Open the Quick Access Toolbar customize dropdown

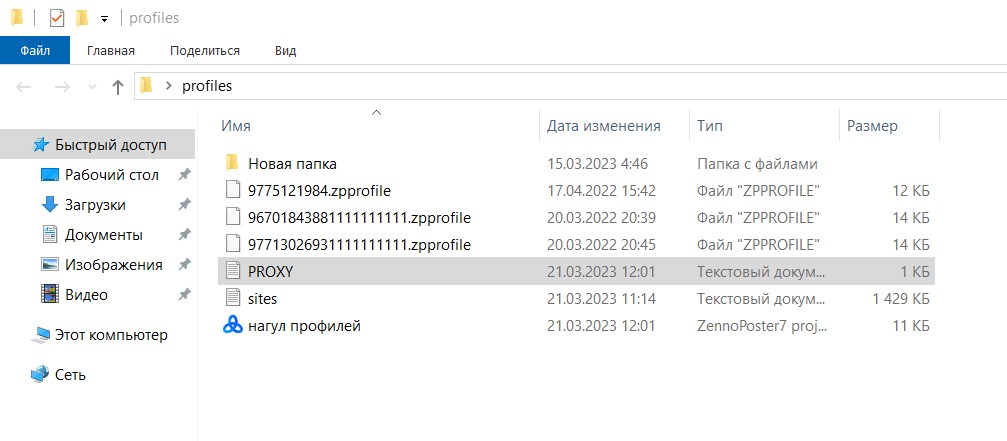pyautogui.click(x=104, y=19)
